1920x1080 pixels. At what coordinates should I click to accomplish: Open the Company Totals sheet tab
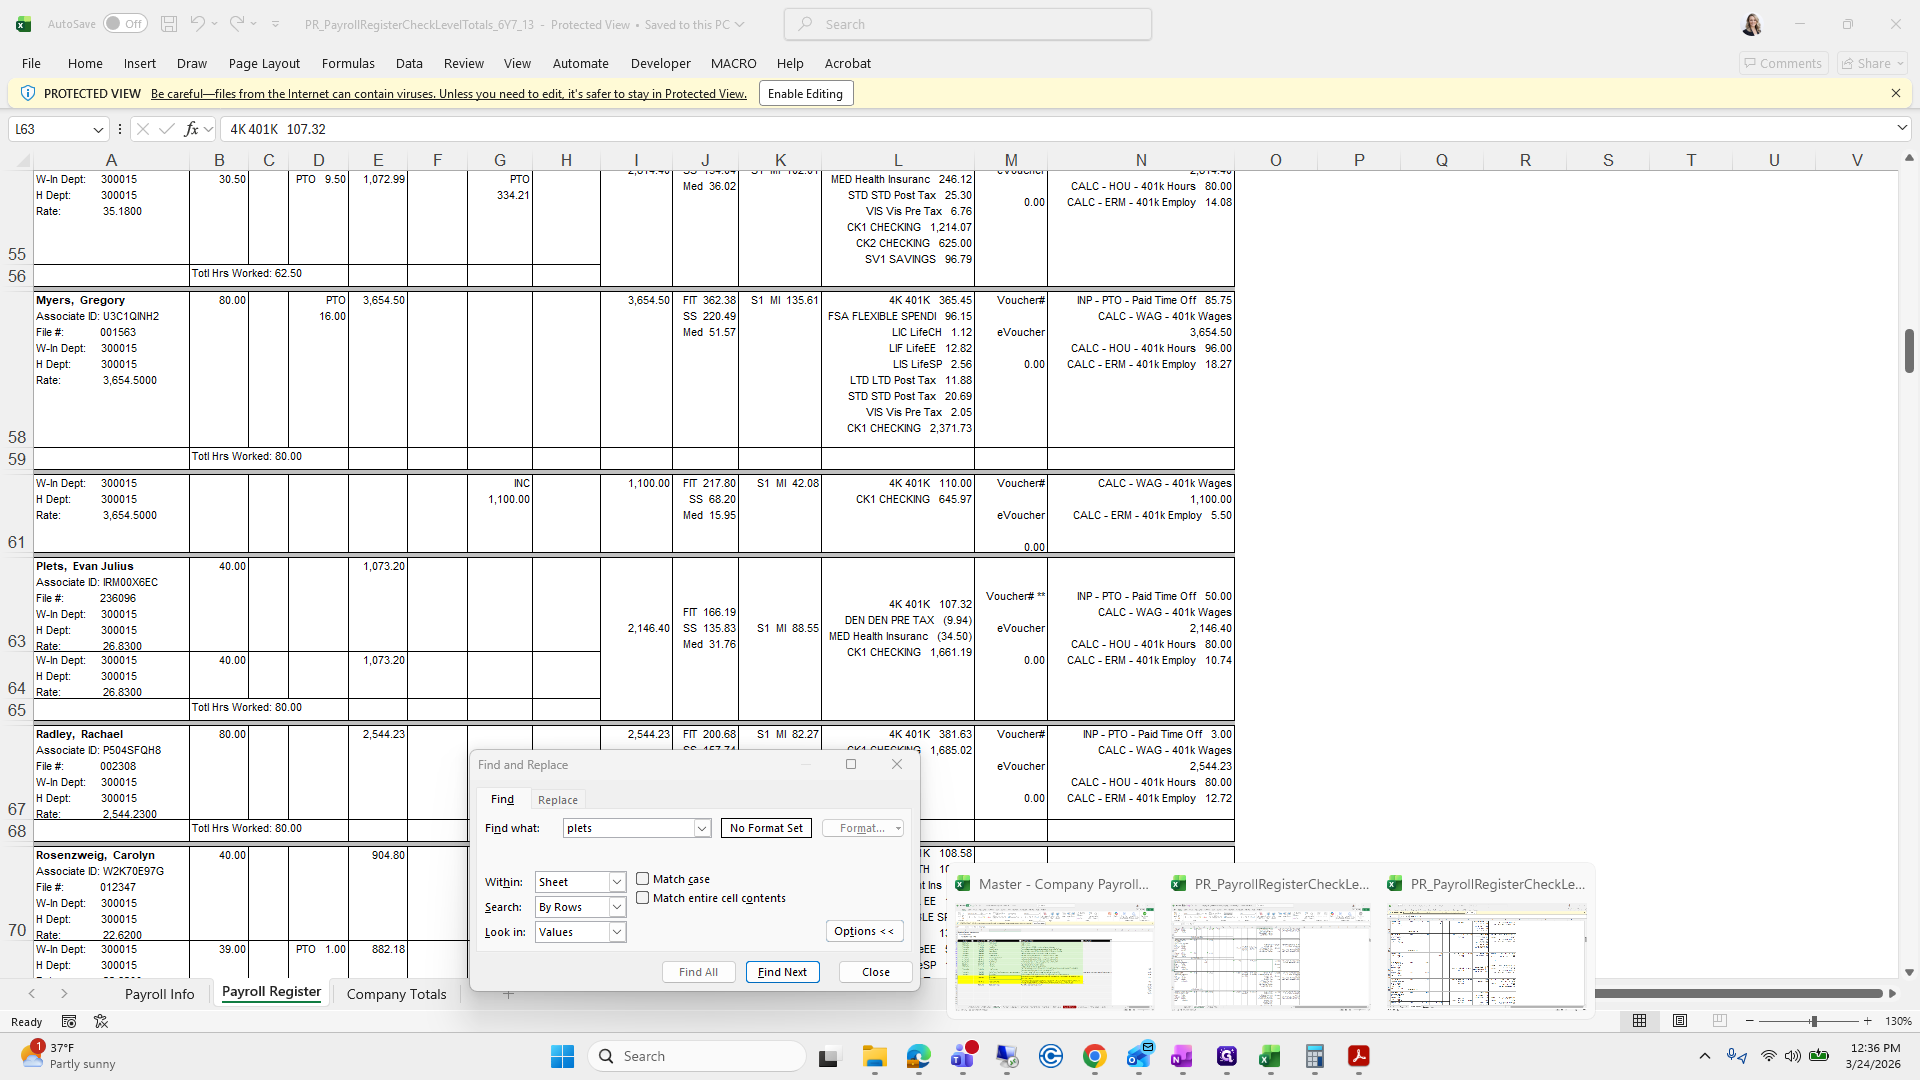point(396,994)
